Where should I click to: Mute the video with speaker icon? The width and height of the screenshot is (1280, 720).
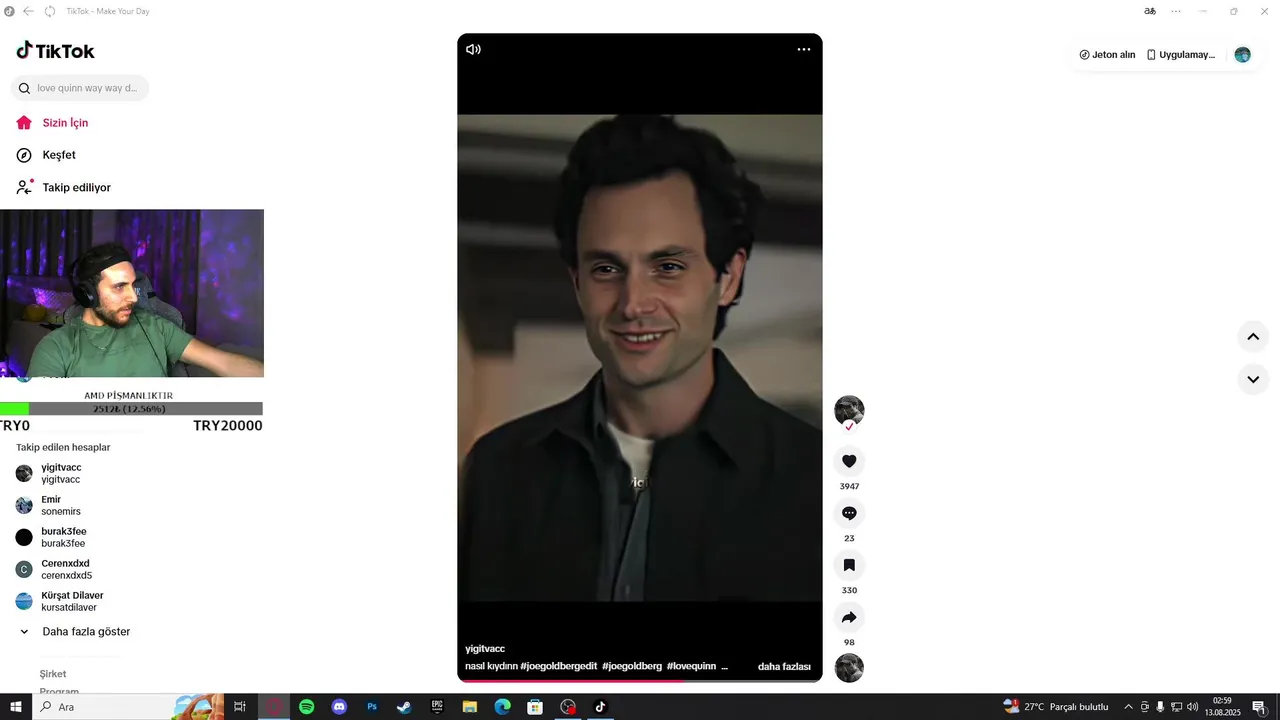[x=473, y=49]
